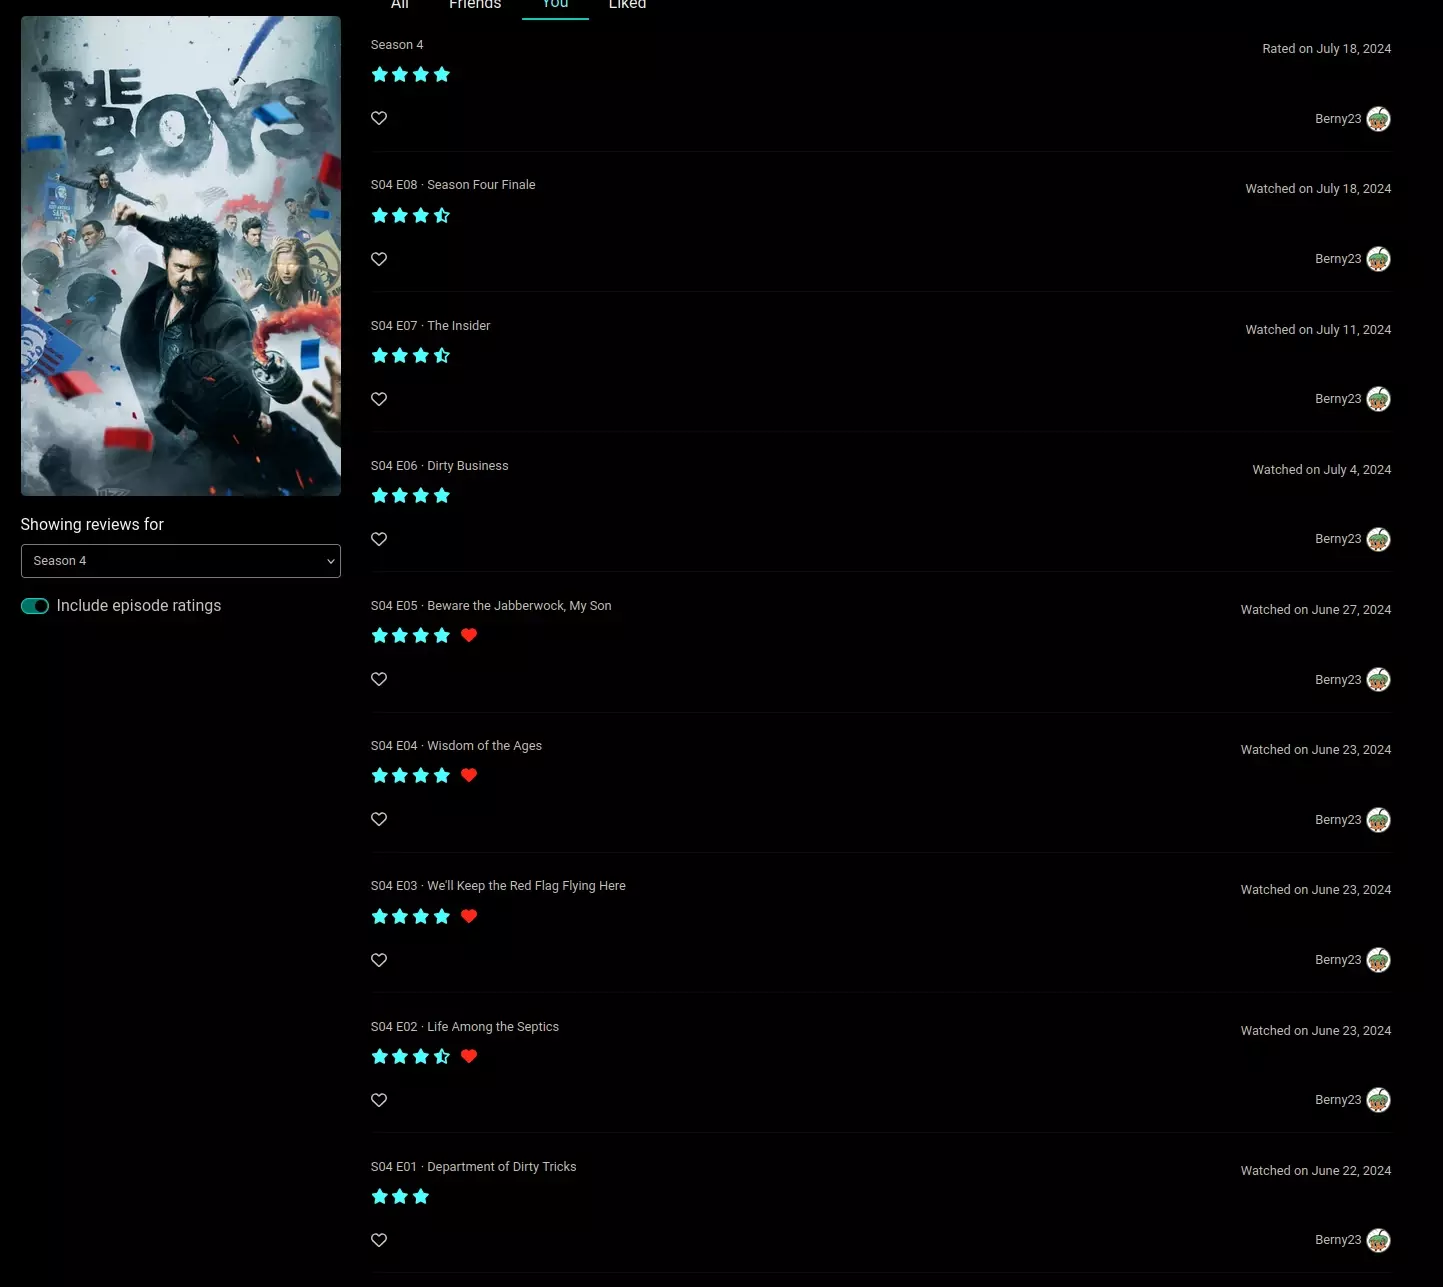
Task: Click red heart beside S04 E02 star rating
Action: pyautogui.click(x=469, y=1056)
